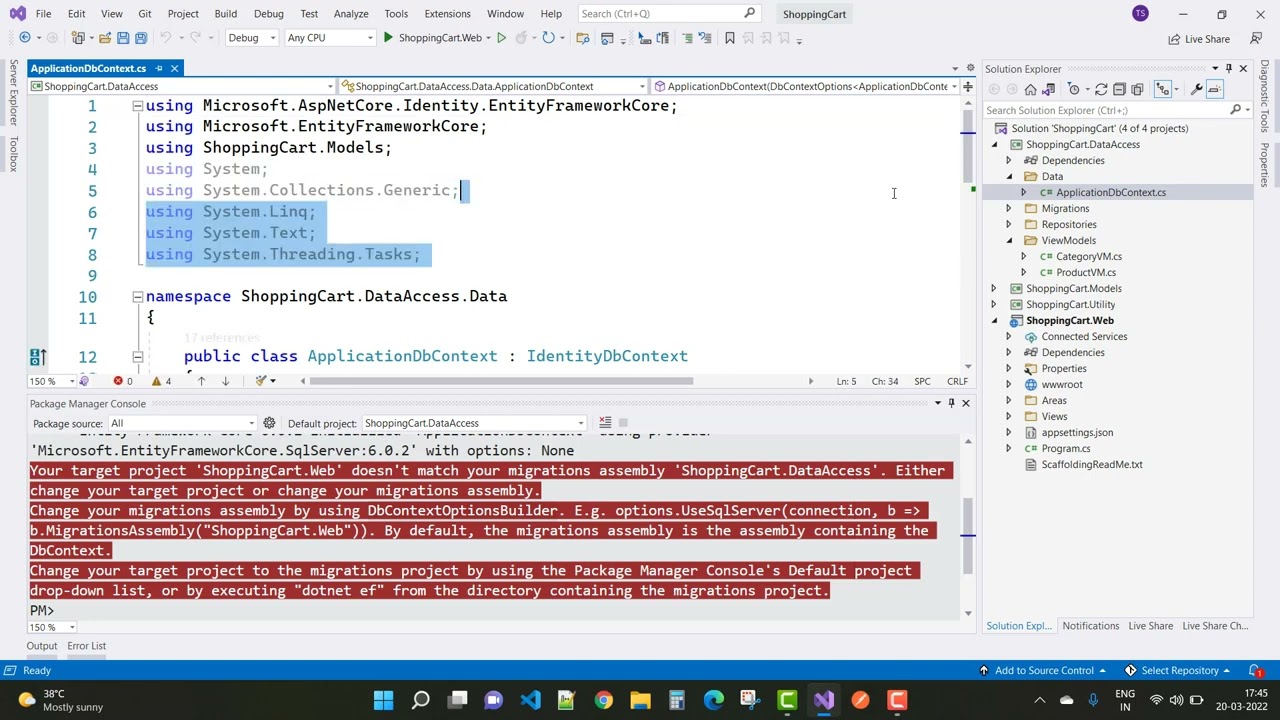Viewport: 1280px width, 720px height.
Task: Toggle bookmark icon in the toolbar
Action: [x=730, y=38]
